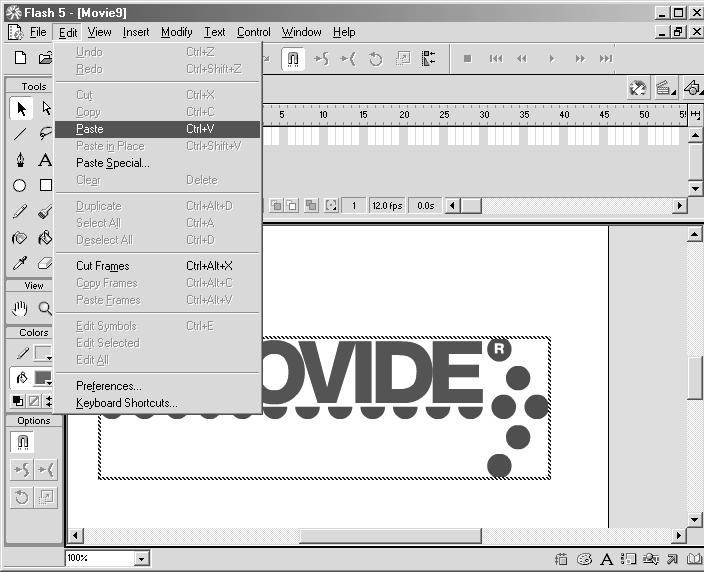Image resolution: width=704 pixels, height=572 pixels.
Task: Toggle Snap magnet in Options panel
Action: [22, 442]
